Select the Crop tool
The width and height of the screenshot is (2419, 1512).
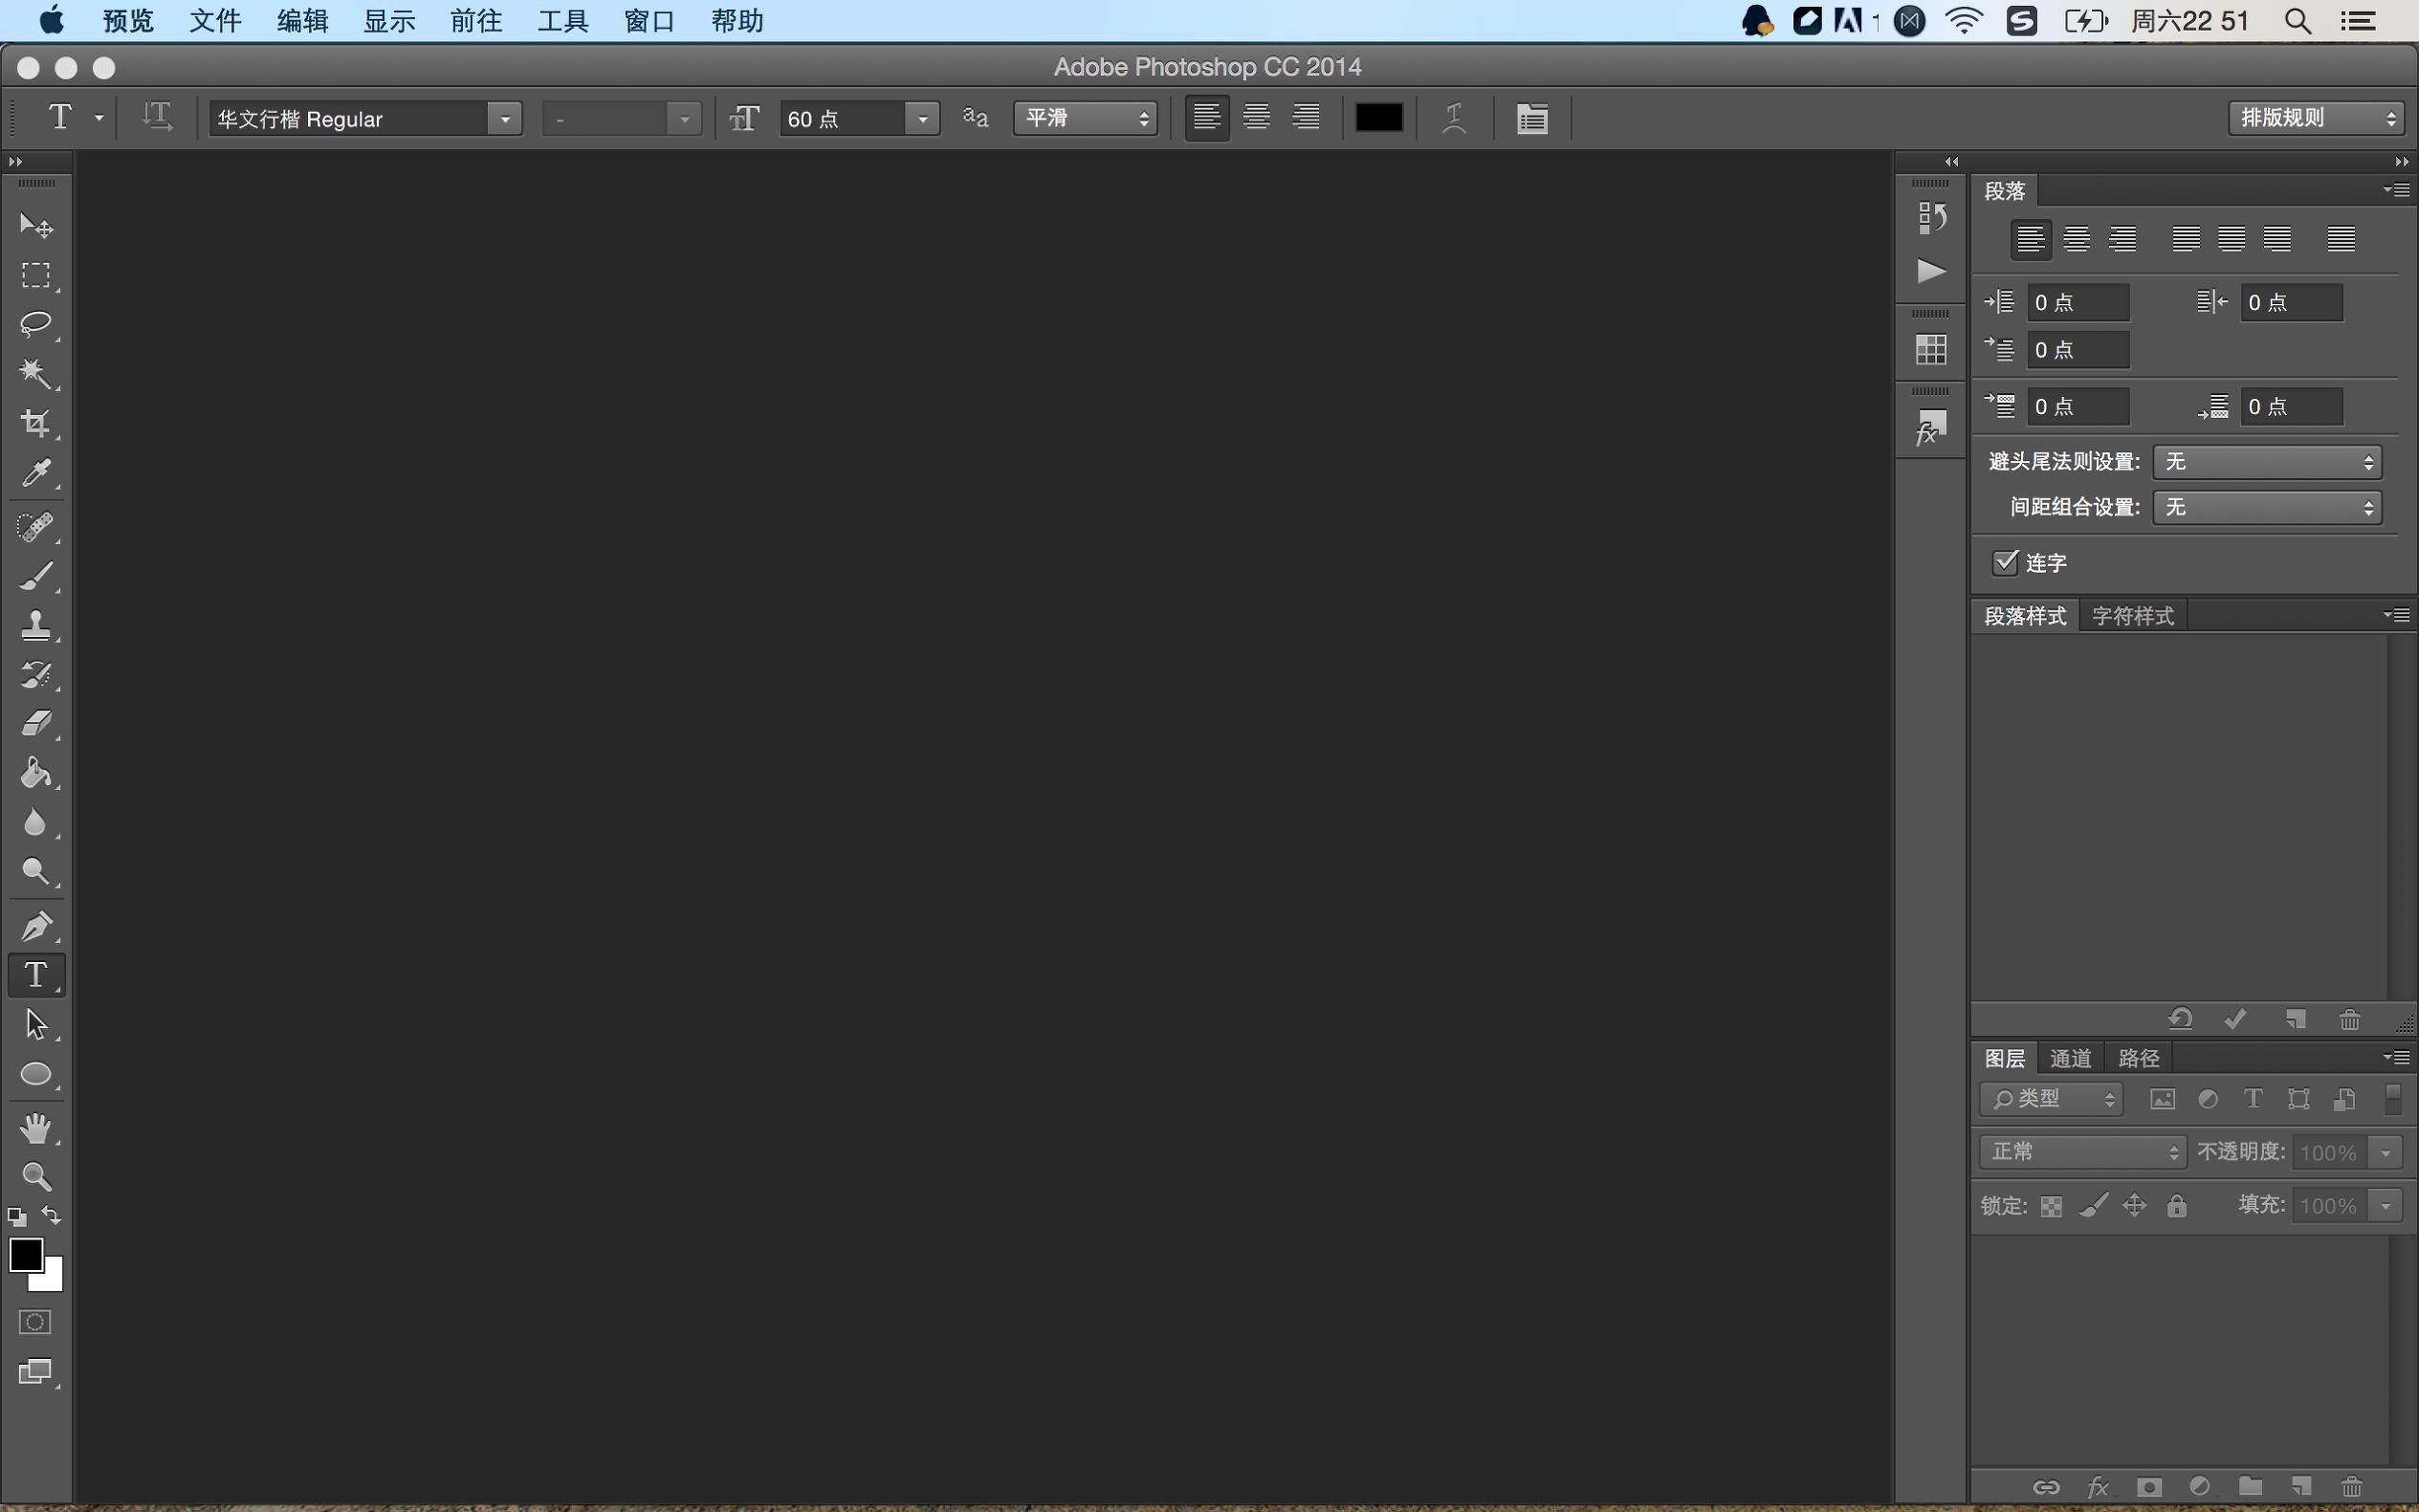click(36, 424)
